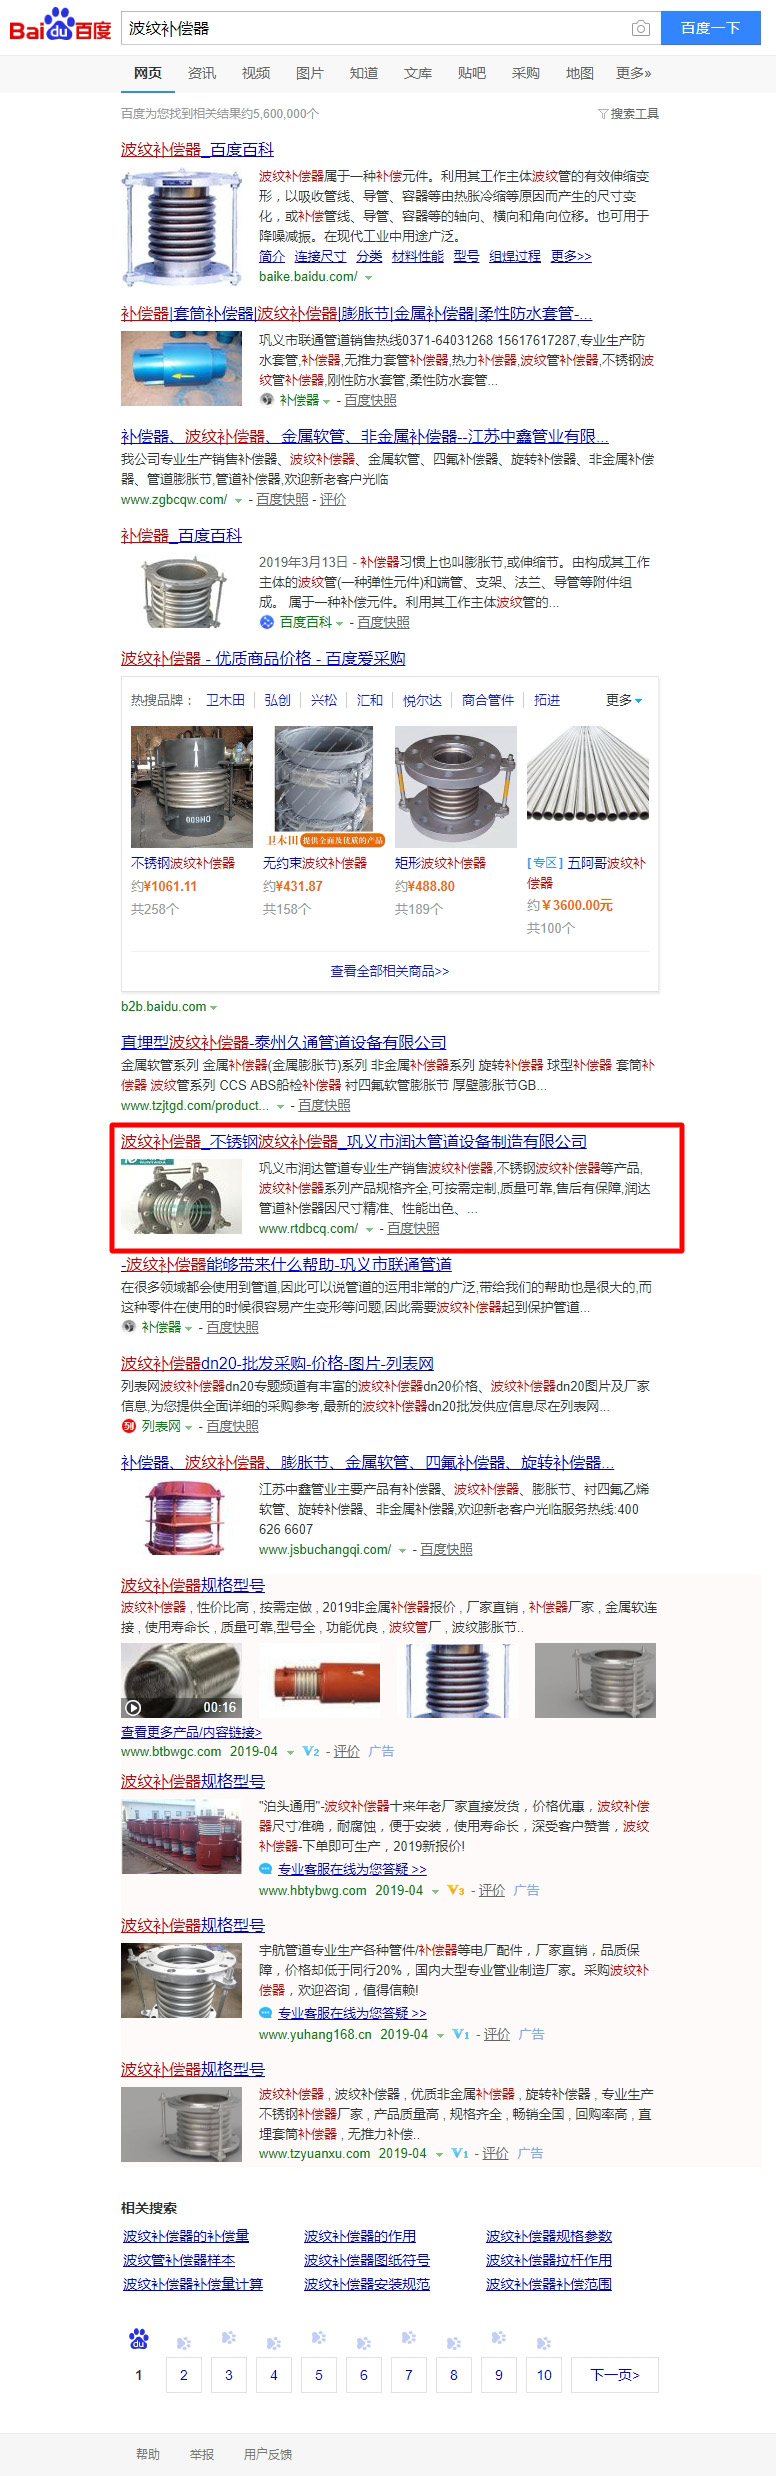This screenshot has width=776, height=2476.
Task: Open 查看全部相关商品>> link
Action: pos(390,971)
